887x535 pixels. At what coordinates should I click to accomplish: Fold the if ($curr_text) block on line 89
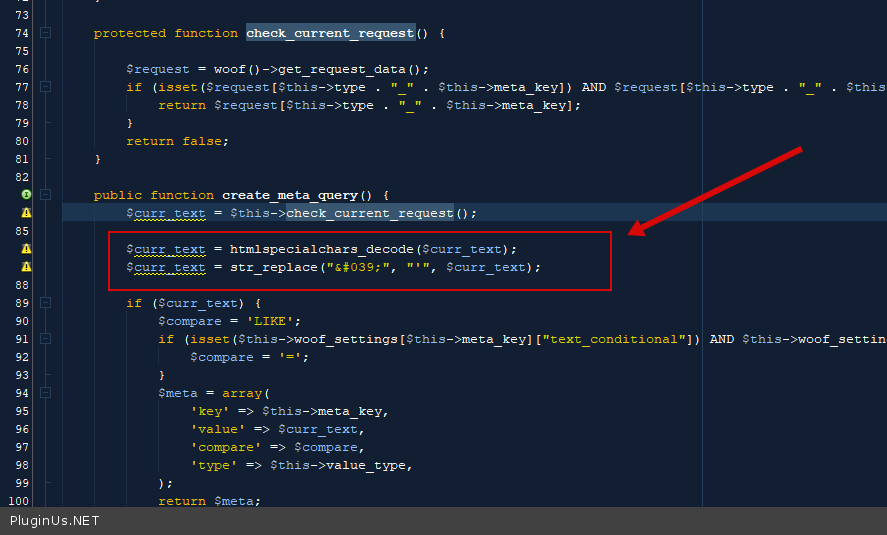pyautogui.click(x=46, y=303)
